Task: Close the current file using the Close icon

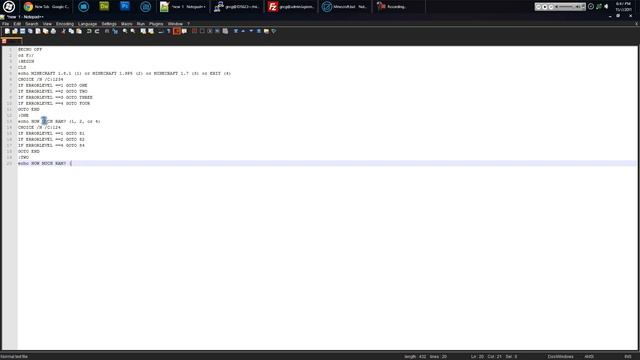Action: click(38, 31)
